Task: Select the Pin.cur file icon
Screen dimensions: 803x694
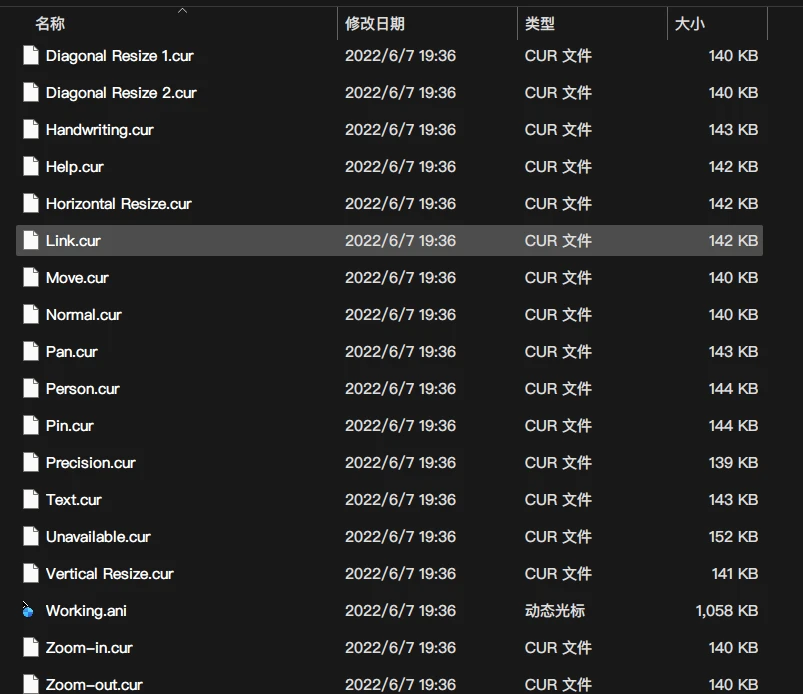Action: tap(30, 425)
